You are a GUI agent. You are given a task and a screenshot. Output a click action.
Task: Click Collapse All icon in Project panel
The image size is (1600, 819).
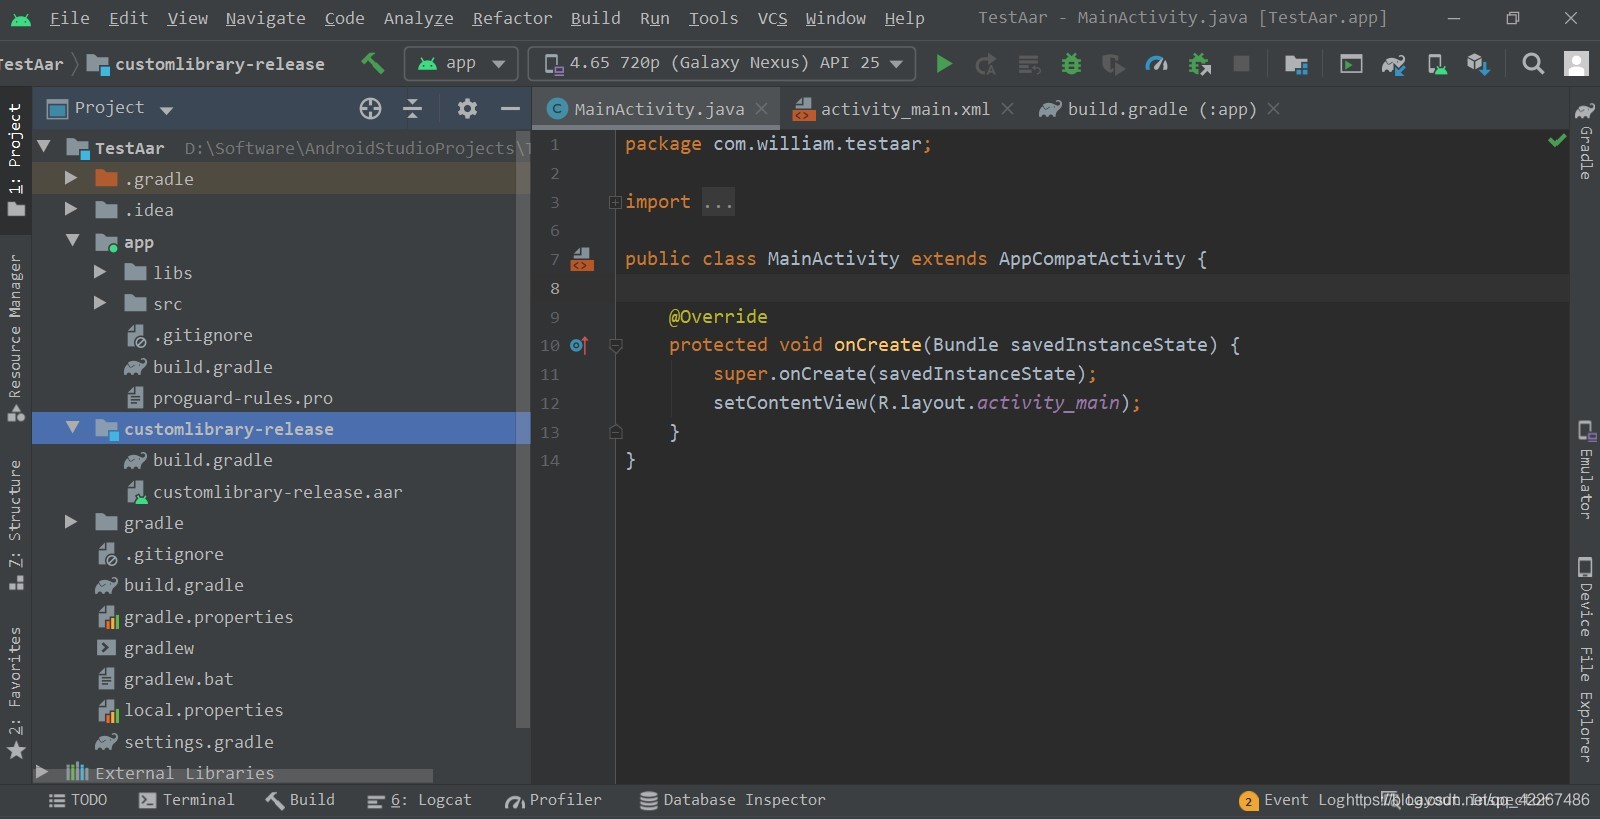(412, 108)
